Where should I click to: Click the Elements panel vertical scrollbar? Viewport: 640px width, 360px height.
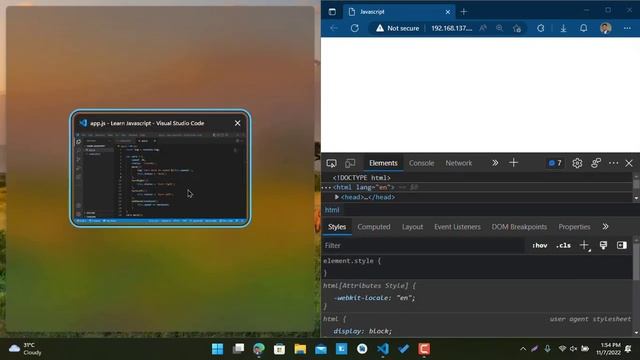tap(636, 187)
